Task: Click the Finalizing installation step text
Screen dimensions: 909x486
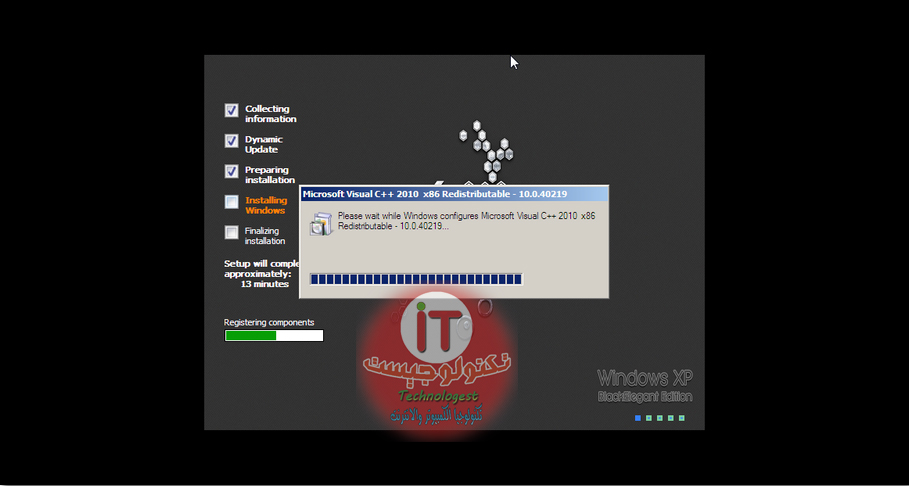Action: (264, 236)
